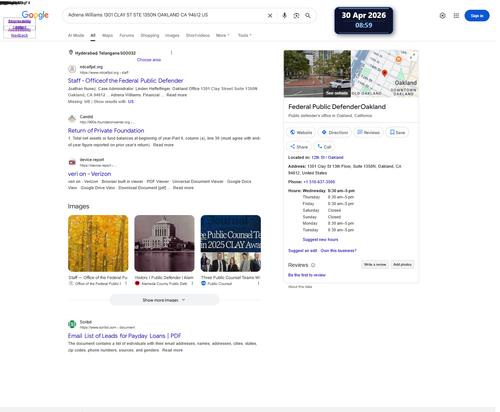The height and width of the screenshot is (412, 500).
Task: Open the Public Counsel CLAY Award thumbnail
Action: tap(231, 243)
